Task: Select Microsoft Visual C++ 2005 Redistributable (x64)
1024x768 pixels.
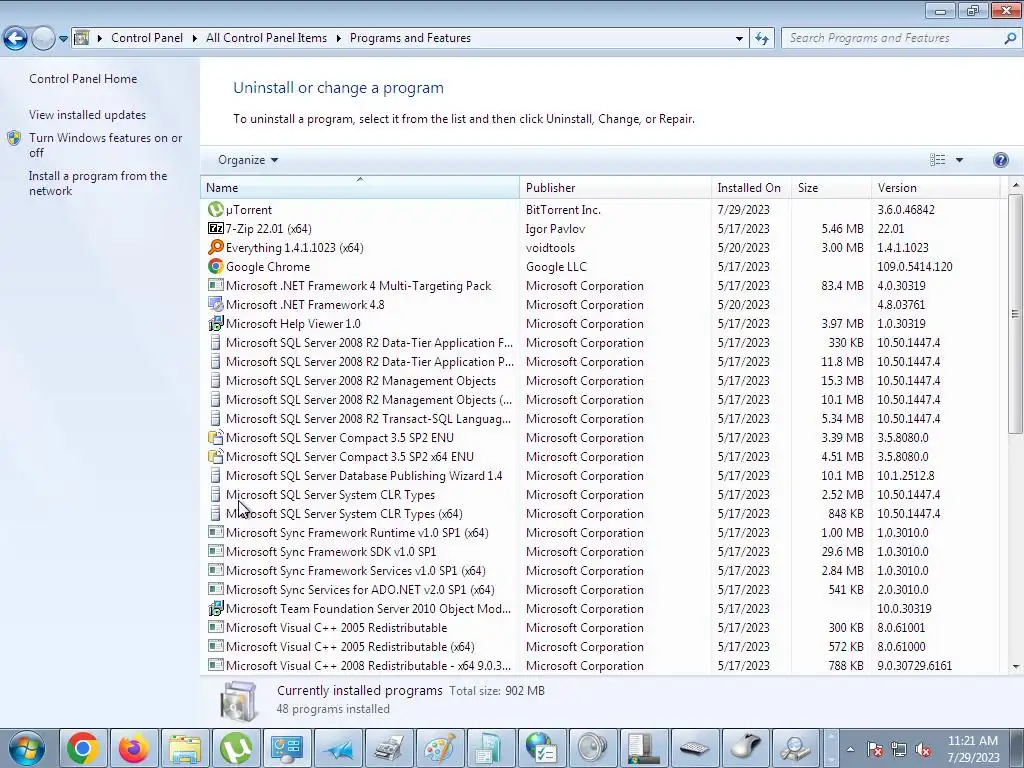Action: [600, 647]
